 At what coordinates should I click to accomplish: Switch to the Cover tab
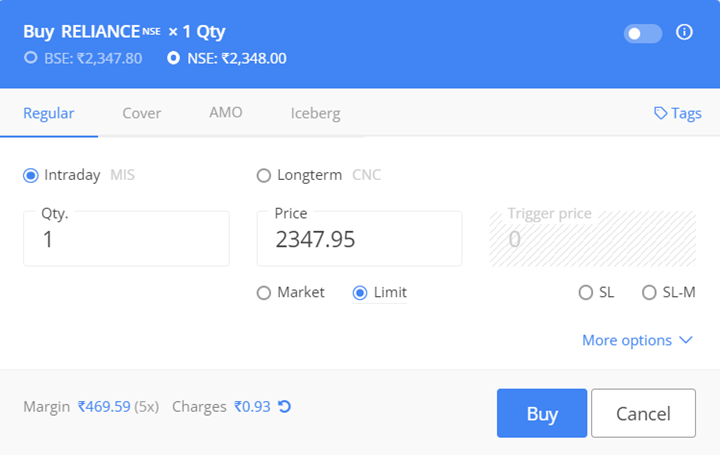click(x=141, y=113)
